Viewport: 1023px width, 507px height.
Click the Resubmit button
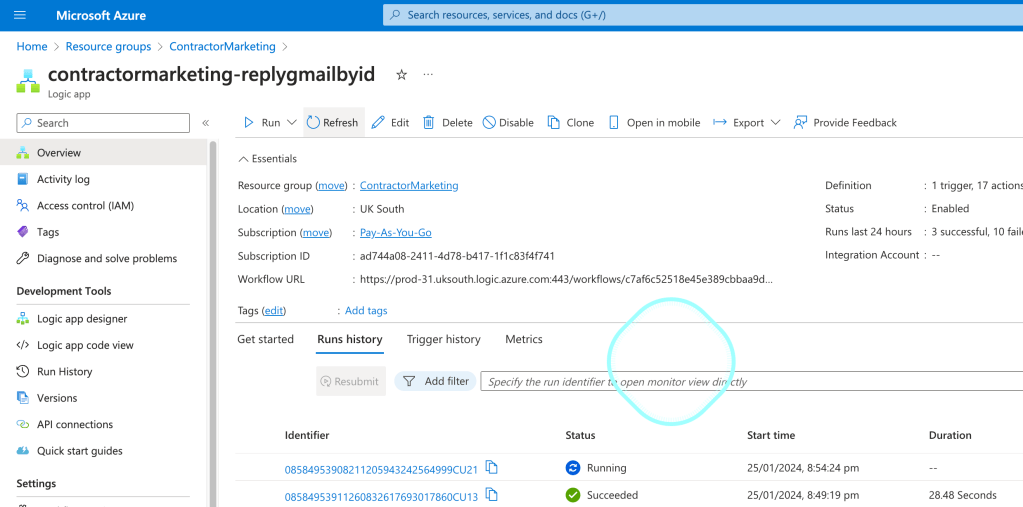coord(351,381)
